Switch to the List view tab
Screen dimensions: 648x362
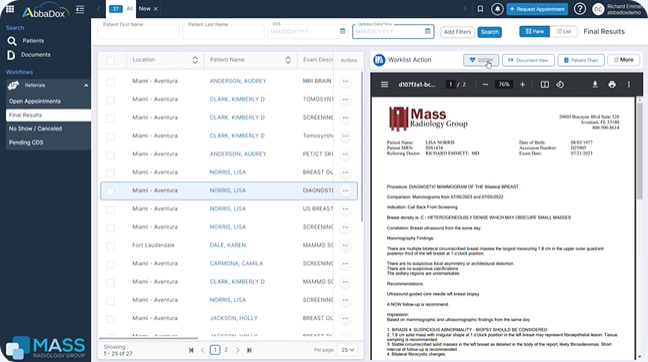[x=564, y=31]
